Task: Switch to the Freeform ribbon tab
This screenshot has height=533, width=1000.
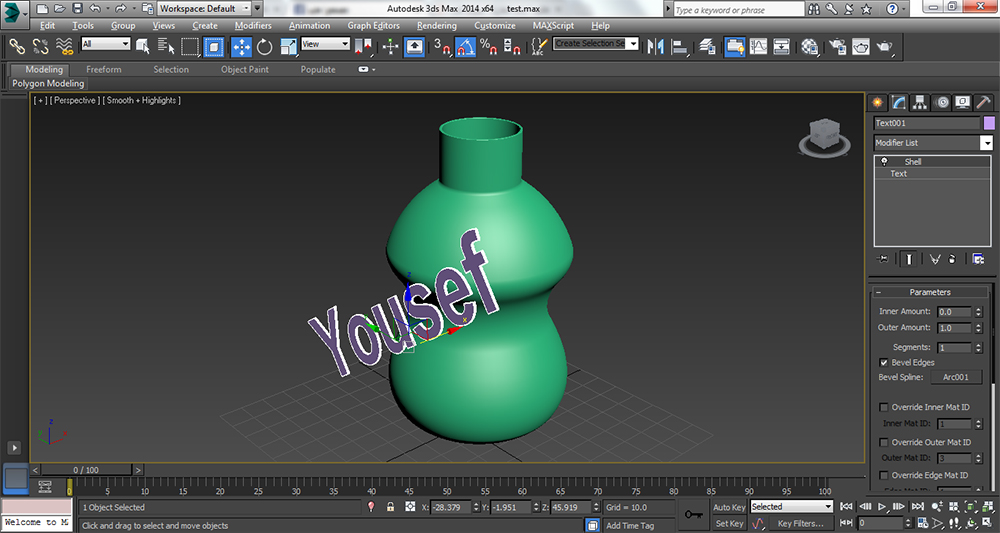Action: [x=104, y=70]
